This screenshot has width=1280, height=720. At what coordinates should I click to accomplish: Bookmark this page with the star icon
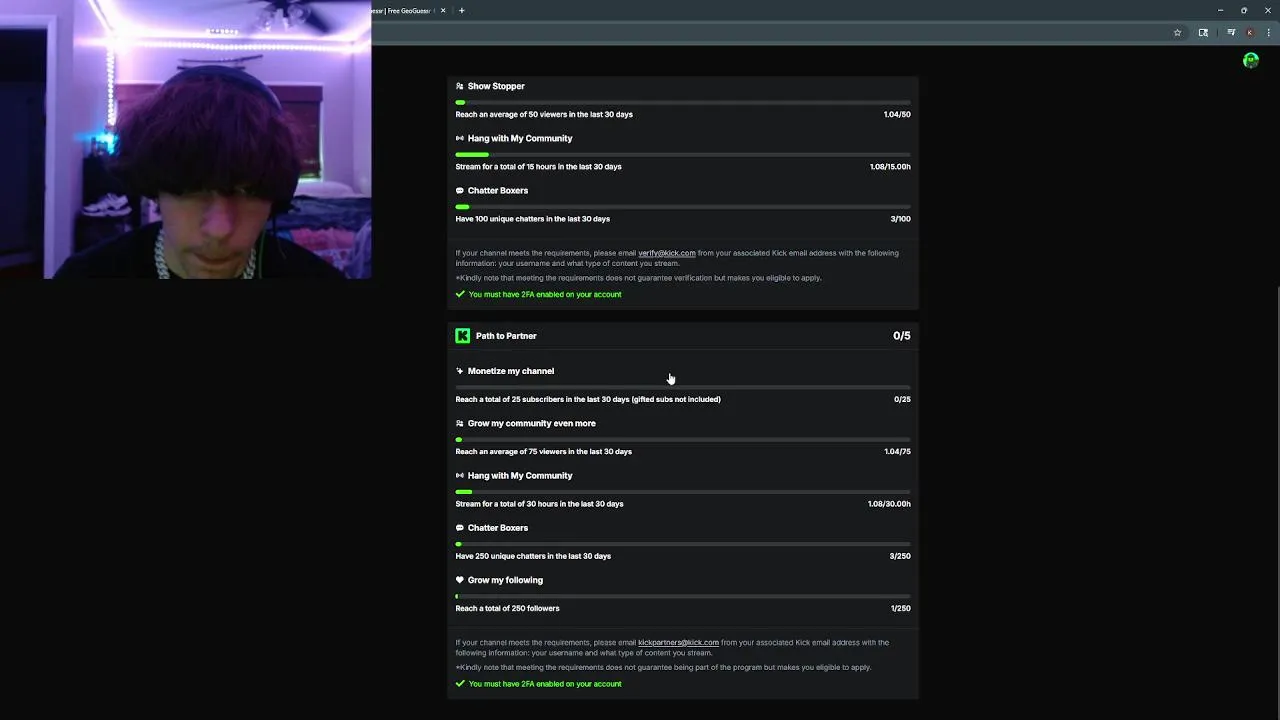[x=1177, y=32]
